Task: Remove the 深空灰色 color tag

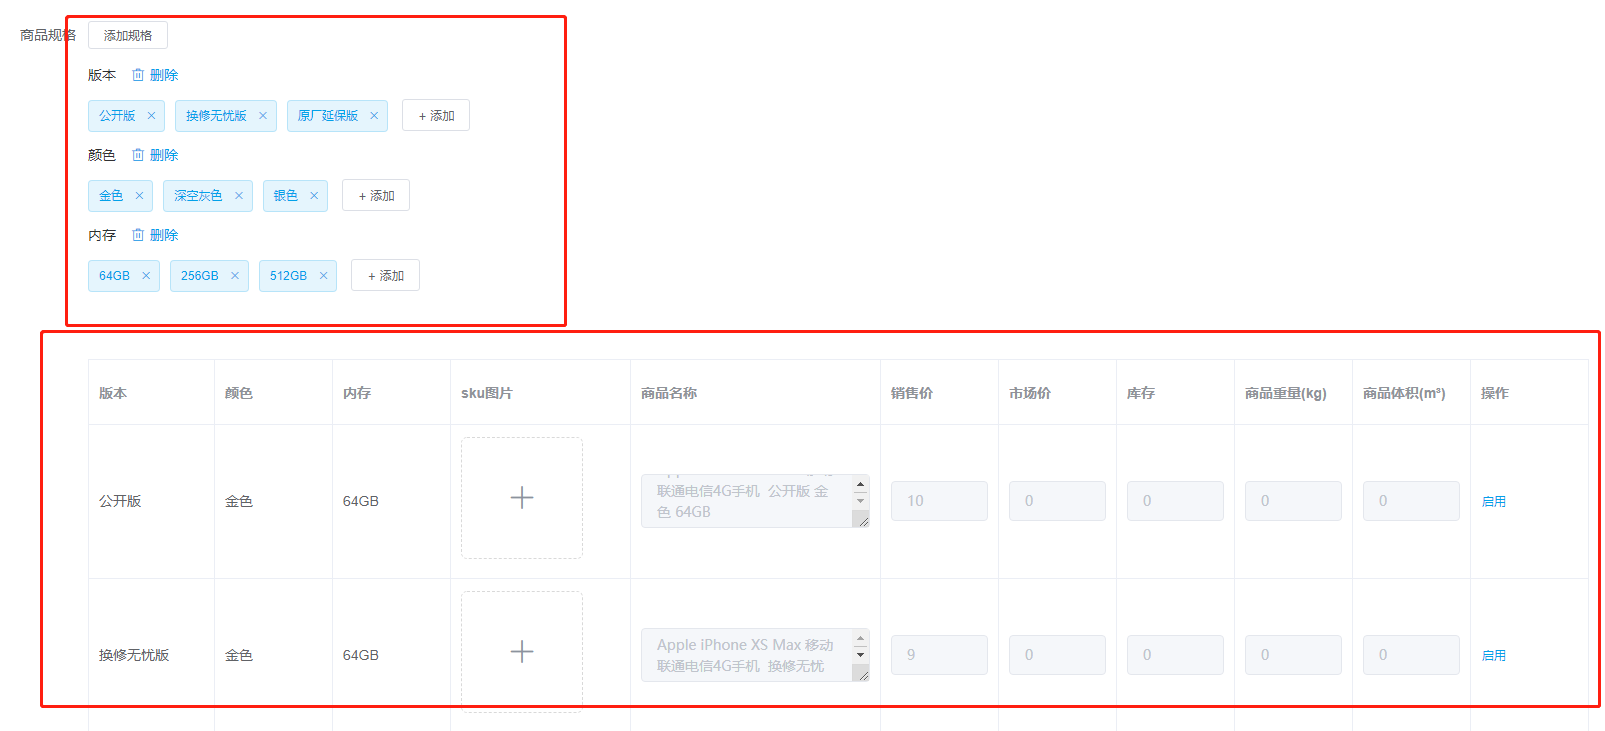Action: [239, 196]
